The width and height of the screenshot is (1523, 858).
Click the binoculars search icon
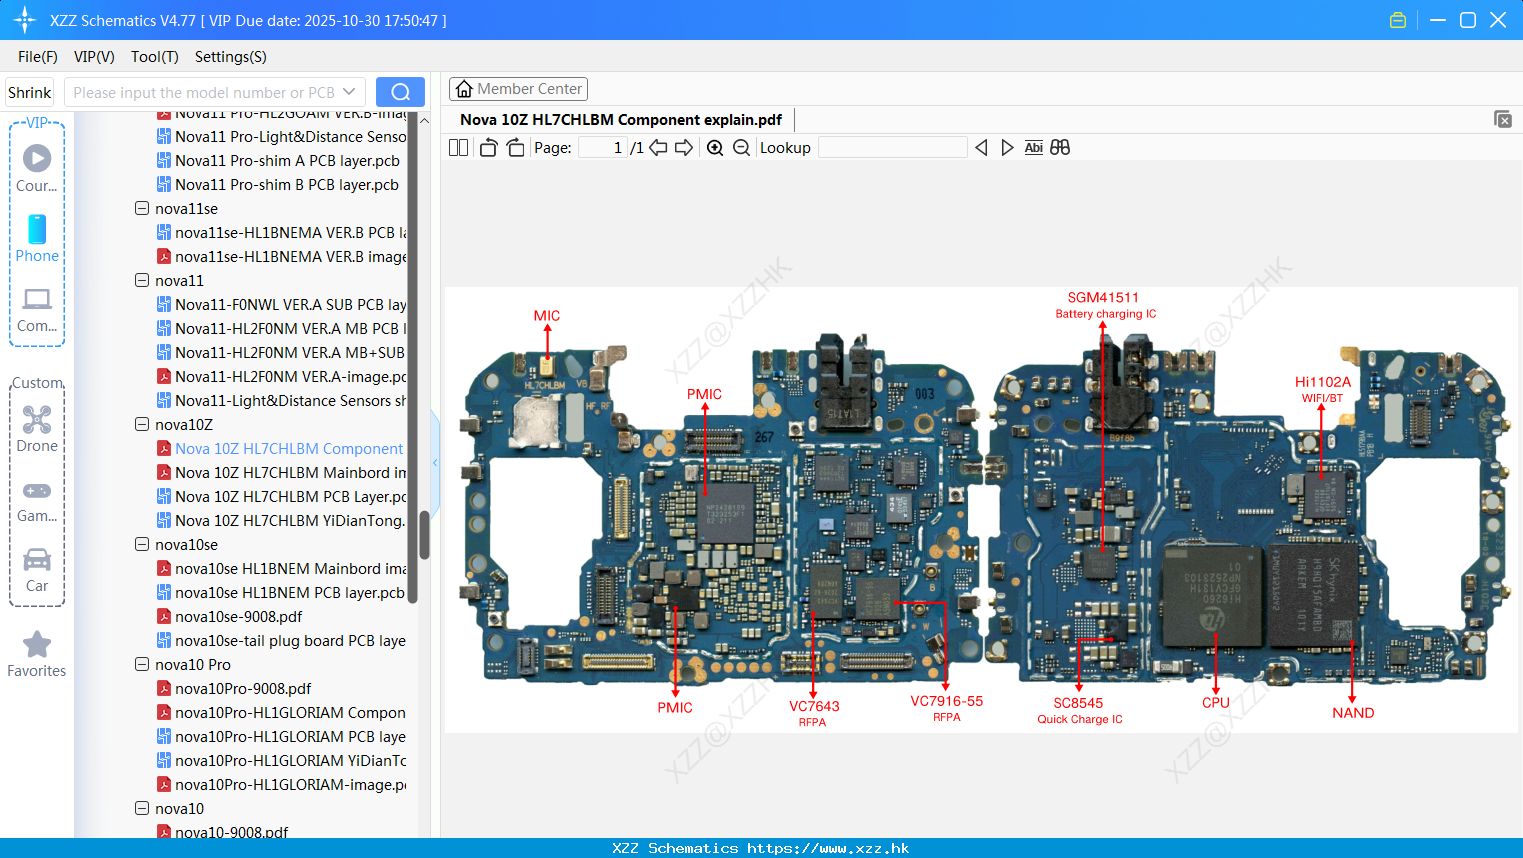(x=1060, y=148)
